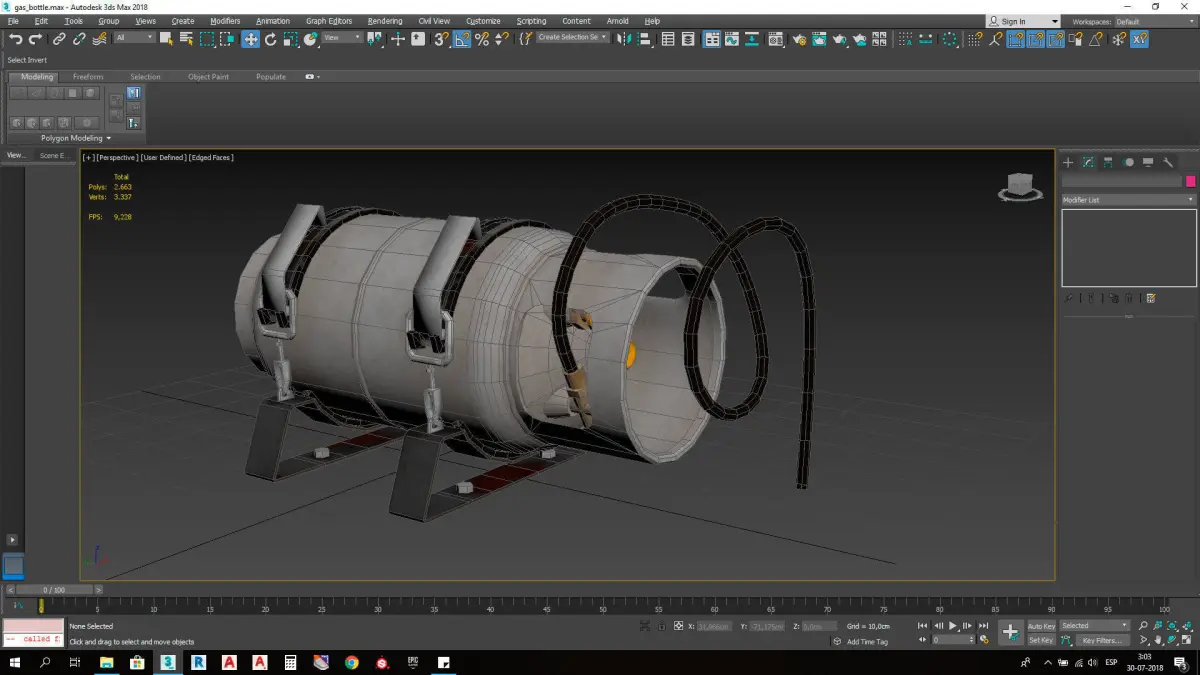The height and width of the screenshot is (675, 1200).
Task: Open the Workspaces Default dropdown
Action: (1153, 21)
